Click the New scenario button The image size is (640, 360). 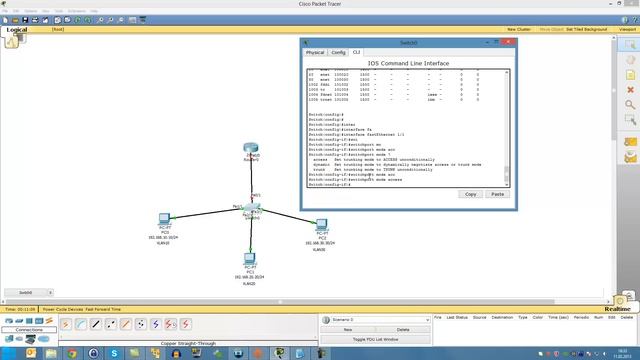point(348,329)
